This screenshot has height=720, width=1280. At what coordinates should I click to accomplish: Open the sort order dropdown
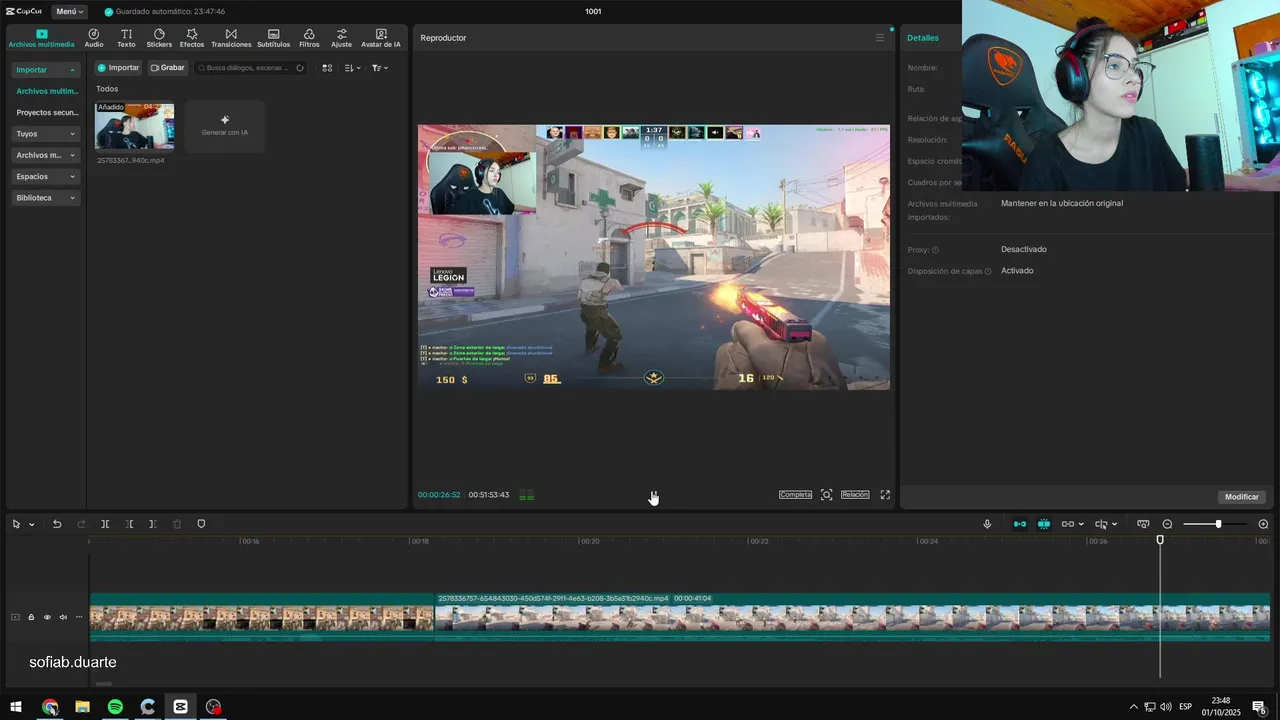coord(352,68)
